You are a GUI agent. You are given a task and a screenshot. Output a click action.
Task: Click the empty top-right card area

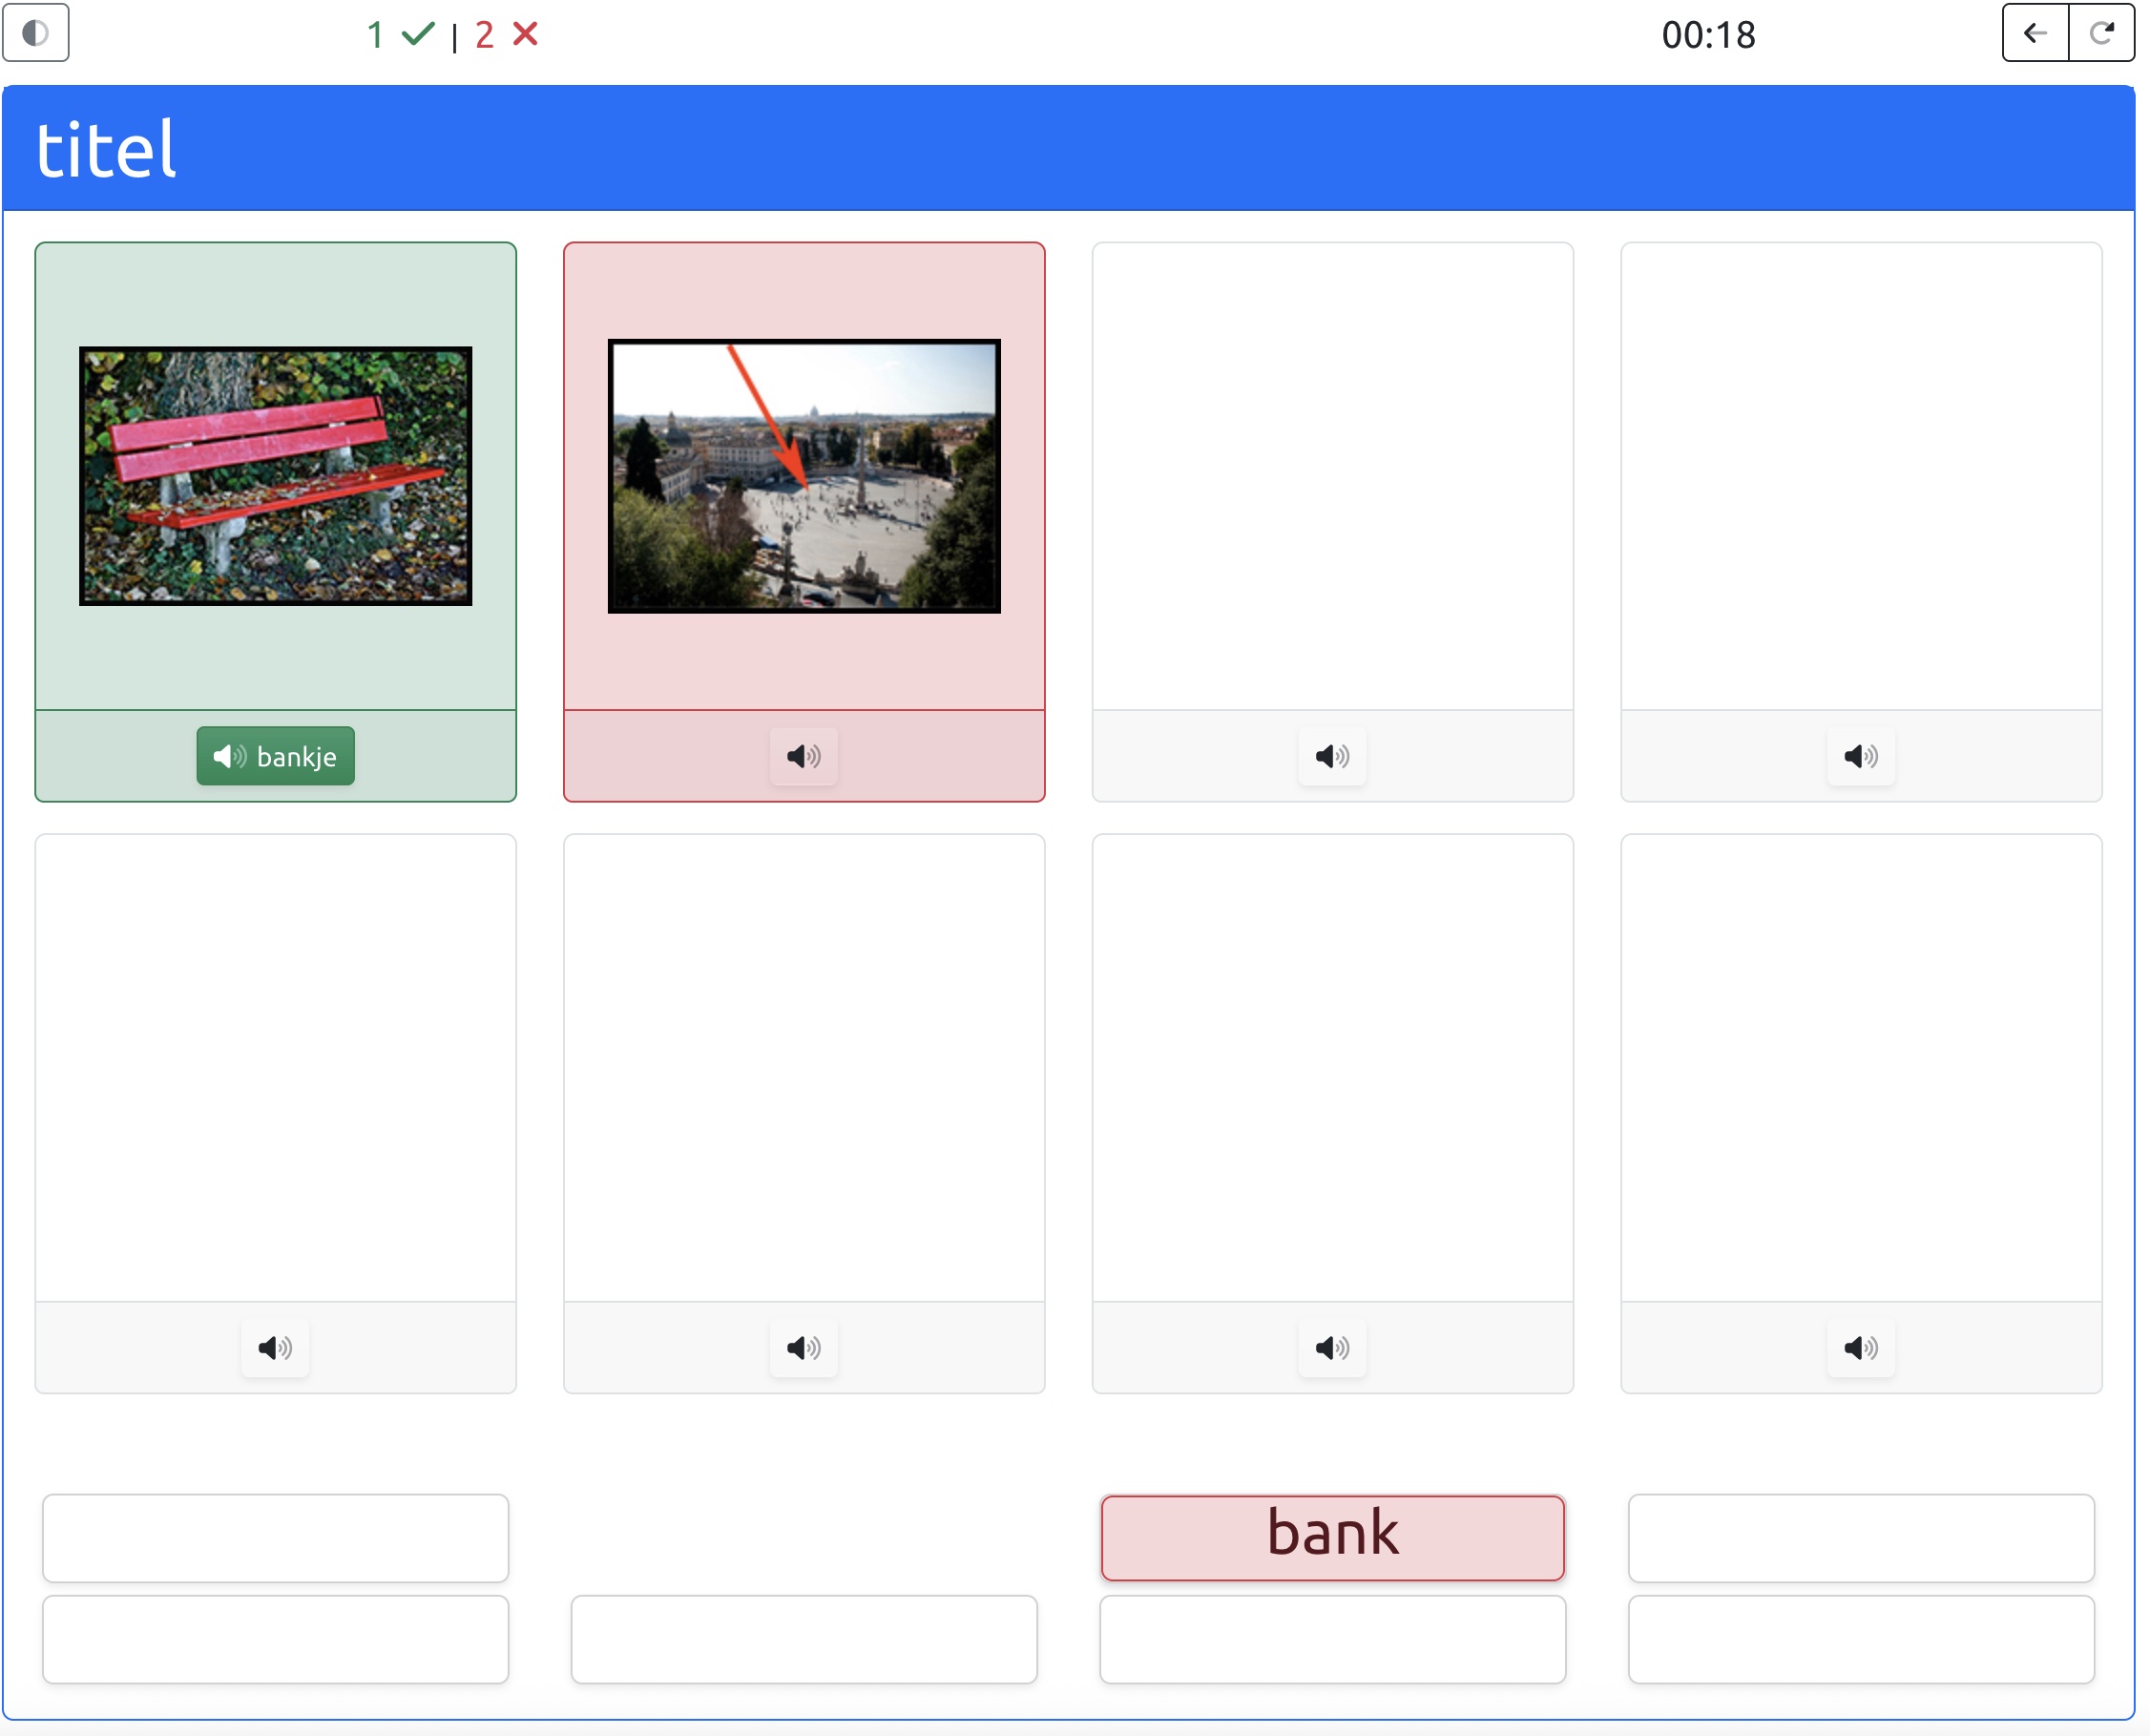coord(1860,476)
